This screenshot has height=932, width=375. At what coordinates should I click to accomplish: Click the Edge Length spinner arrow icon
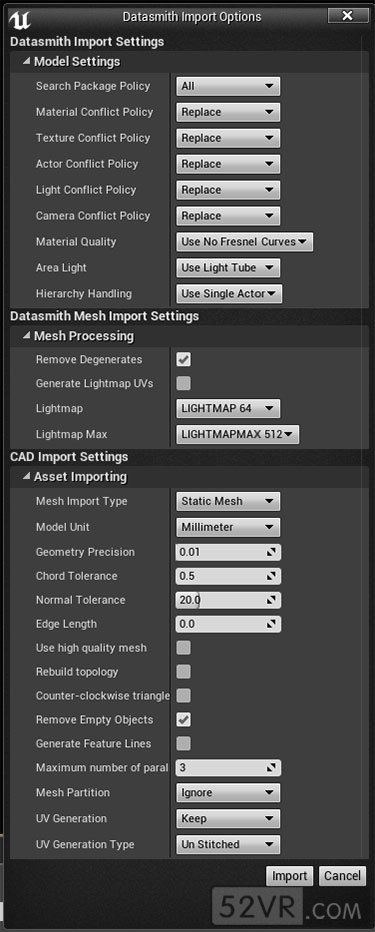click(272, 624)
